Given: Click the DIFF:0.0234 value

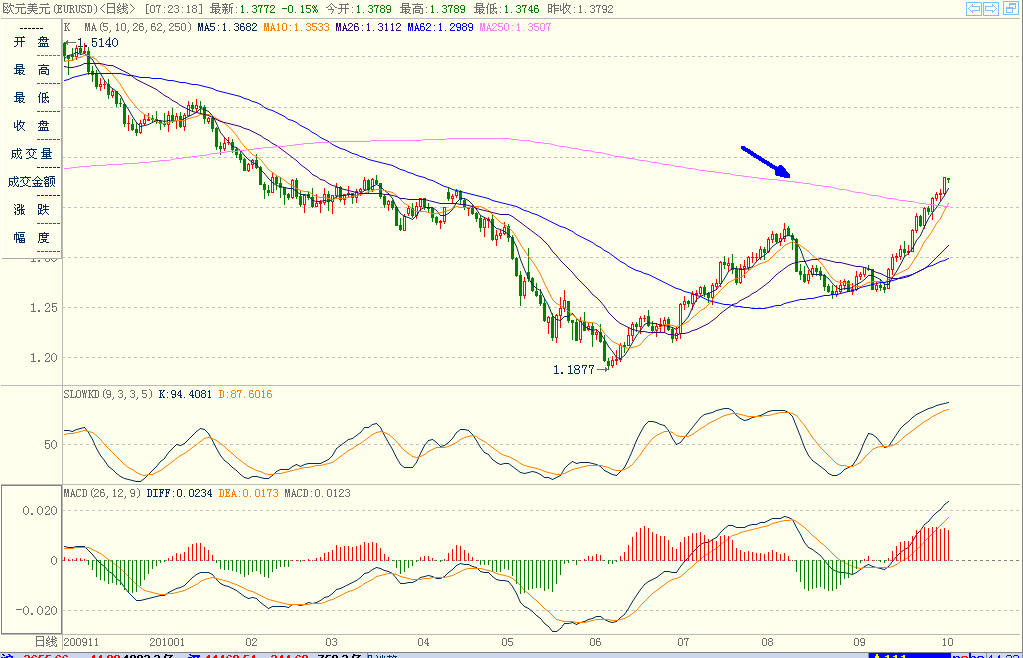Looking at the screenshot, I should pyautogui.click(x=179, y=494).
